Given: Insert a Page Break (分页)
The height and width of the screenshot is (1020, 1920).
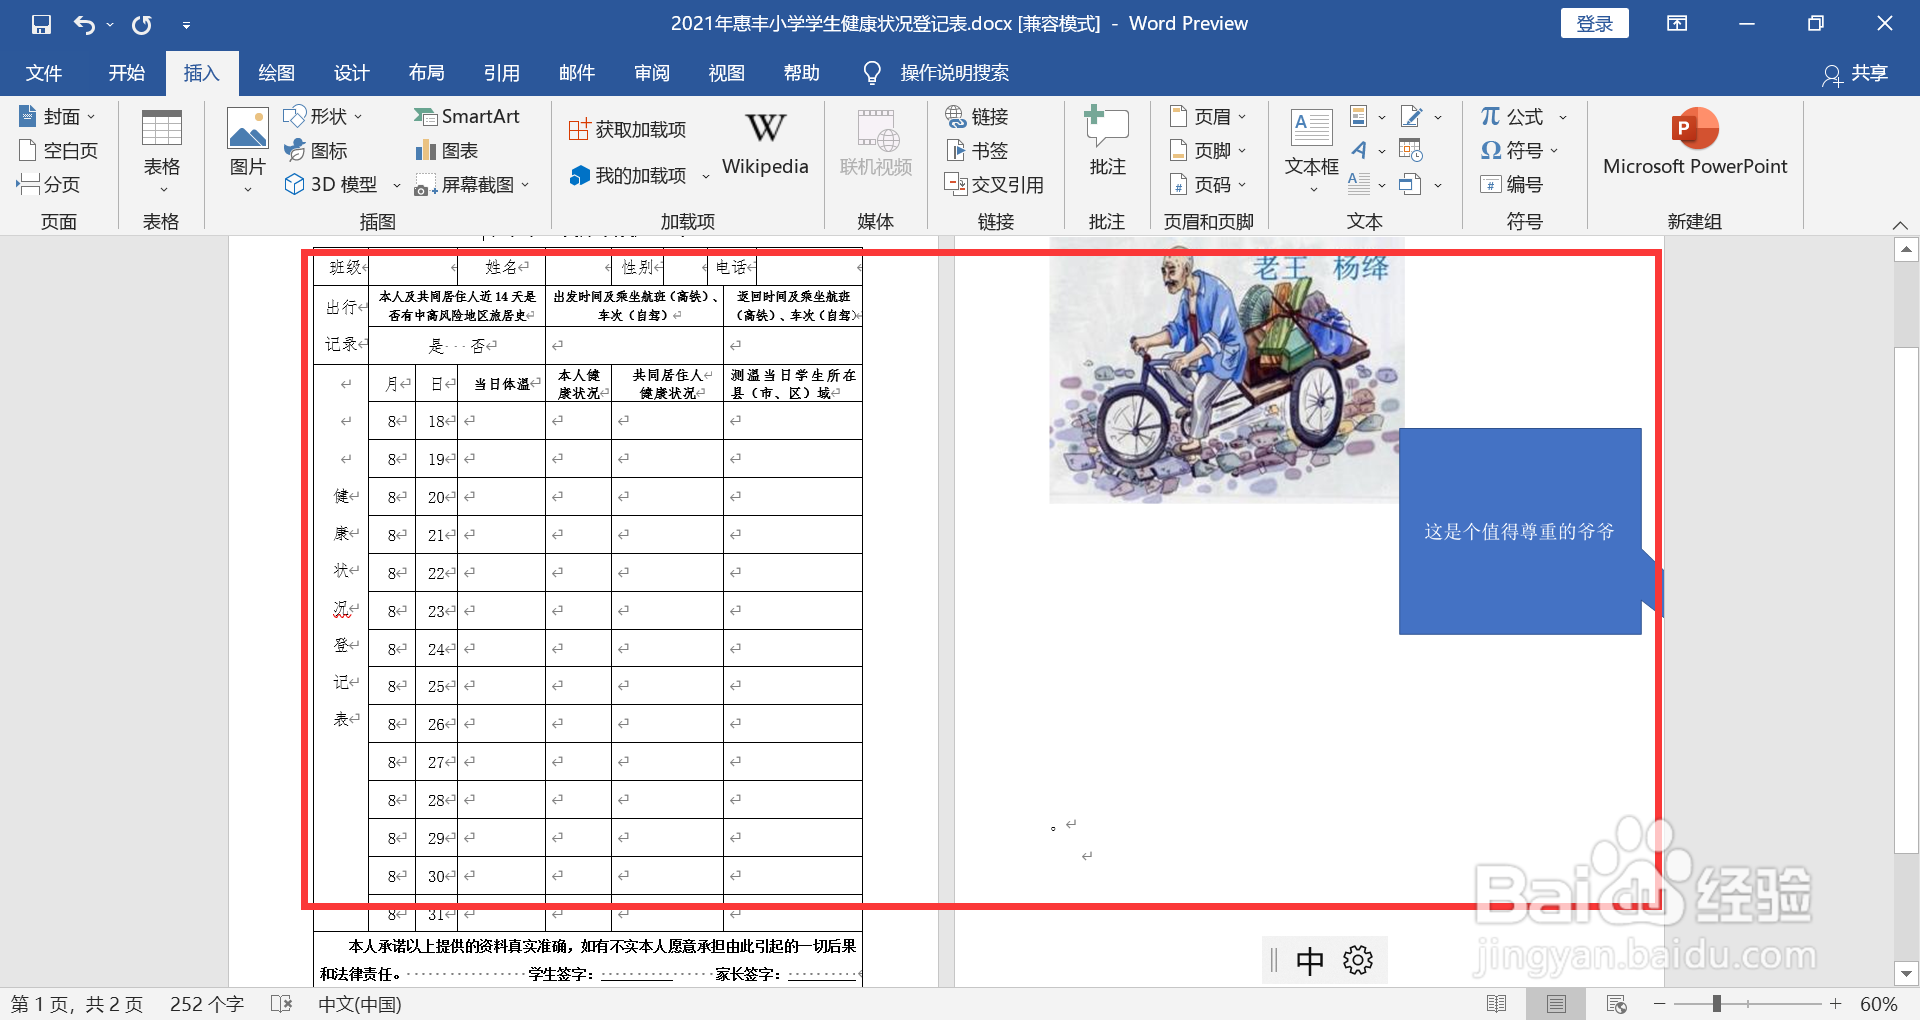Looking at the screenshot, I should click(x=49, y=184).
